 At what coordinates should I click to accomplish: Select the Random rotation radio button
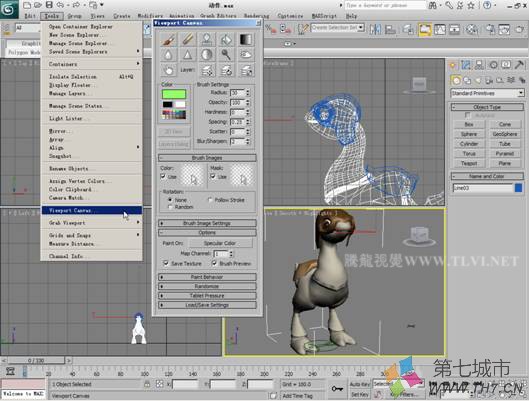(170, 207)
